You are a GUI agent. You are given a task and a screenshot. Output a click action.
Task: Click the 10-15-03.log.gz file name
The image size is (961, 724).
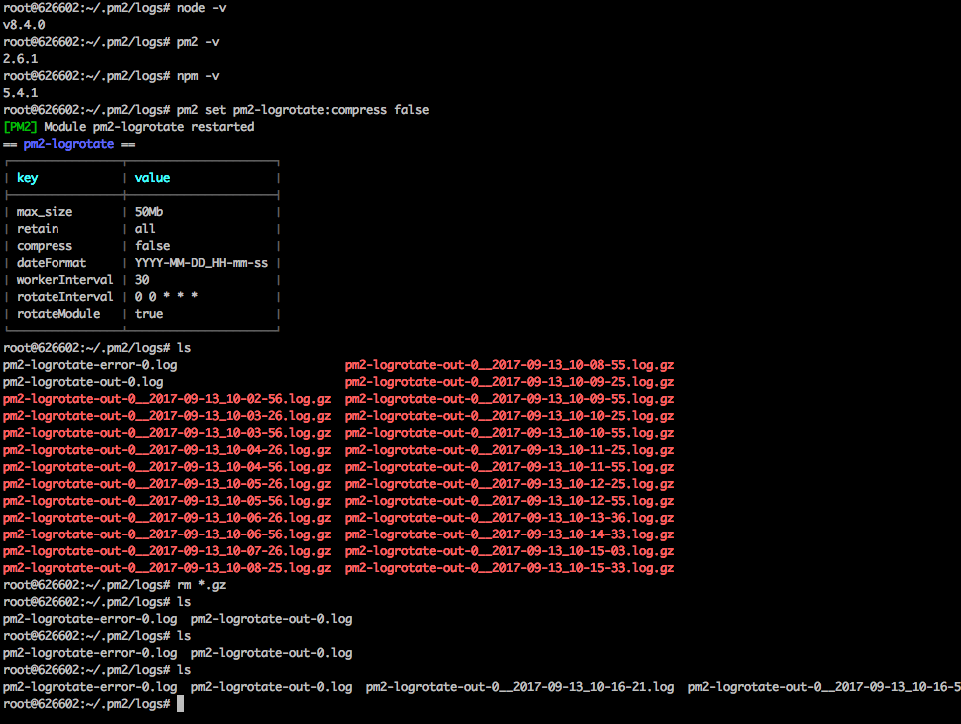(x=509, y=551)
